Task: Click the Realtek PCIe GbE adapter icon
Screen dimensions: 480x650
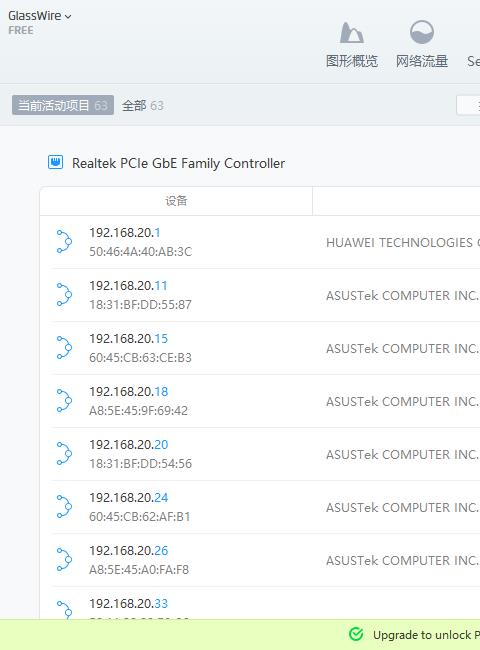Action: [56, 162]
